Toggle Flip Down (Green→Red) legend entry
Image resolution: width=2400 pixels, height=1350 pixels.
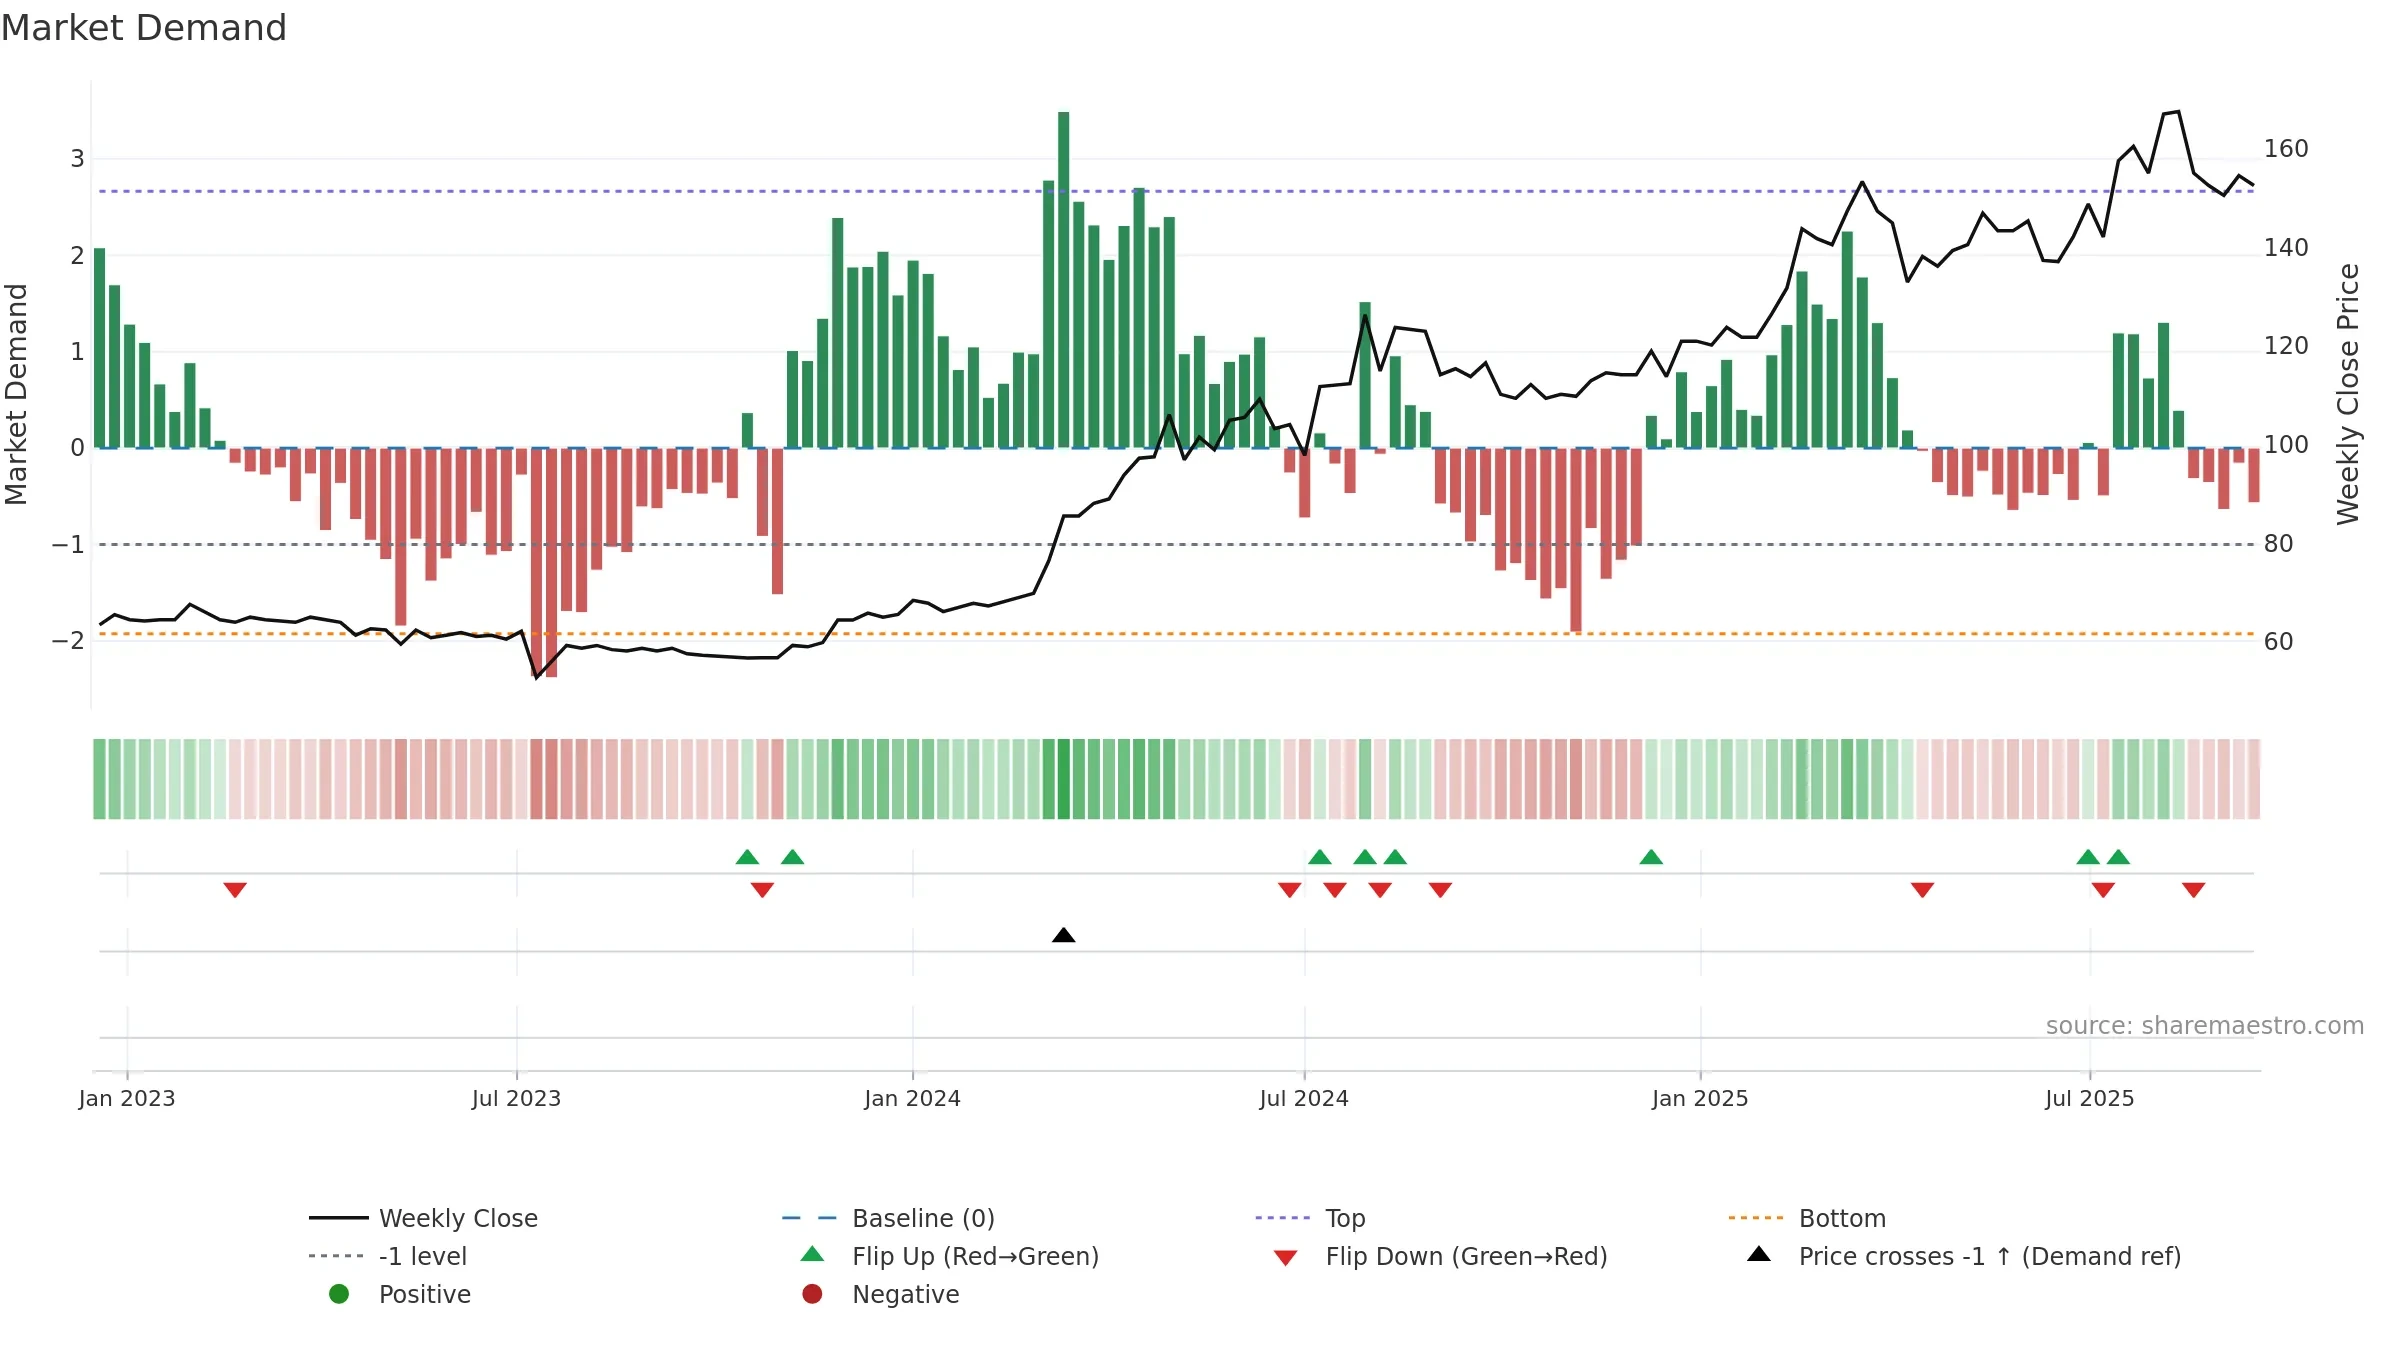(1441, 1256)
